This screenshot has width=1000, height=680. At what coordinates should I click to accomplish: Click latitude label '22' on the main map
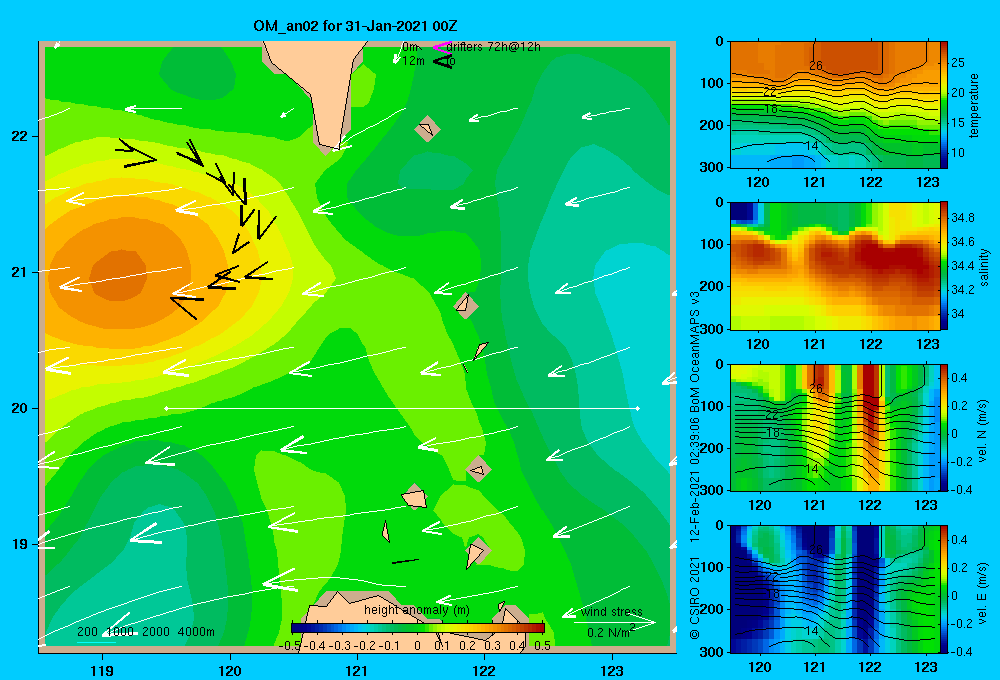pos(19,137)
